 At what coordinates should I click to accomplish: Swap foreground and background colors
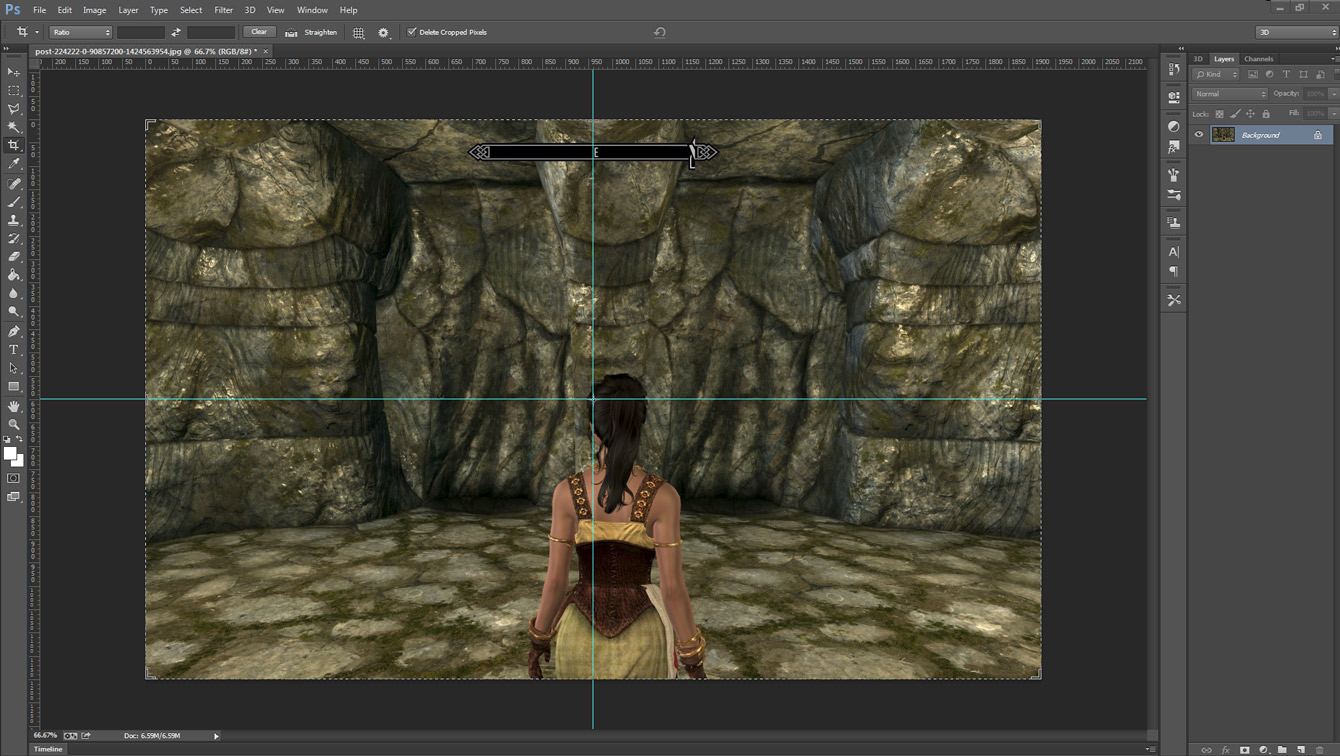coord(19,439)
